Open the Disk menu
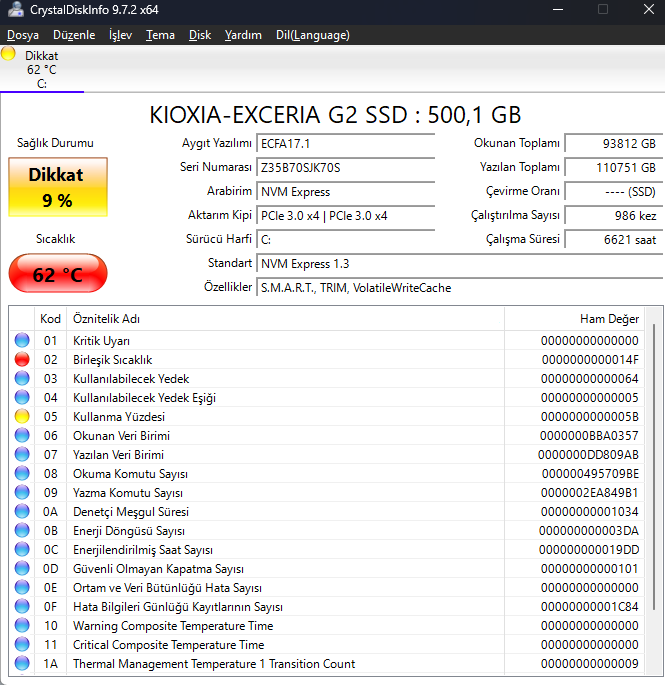This screenshot has height=685, width=665. point(200,35)
